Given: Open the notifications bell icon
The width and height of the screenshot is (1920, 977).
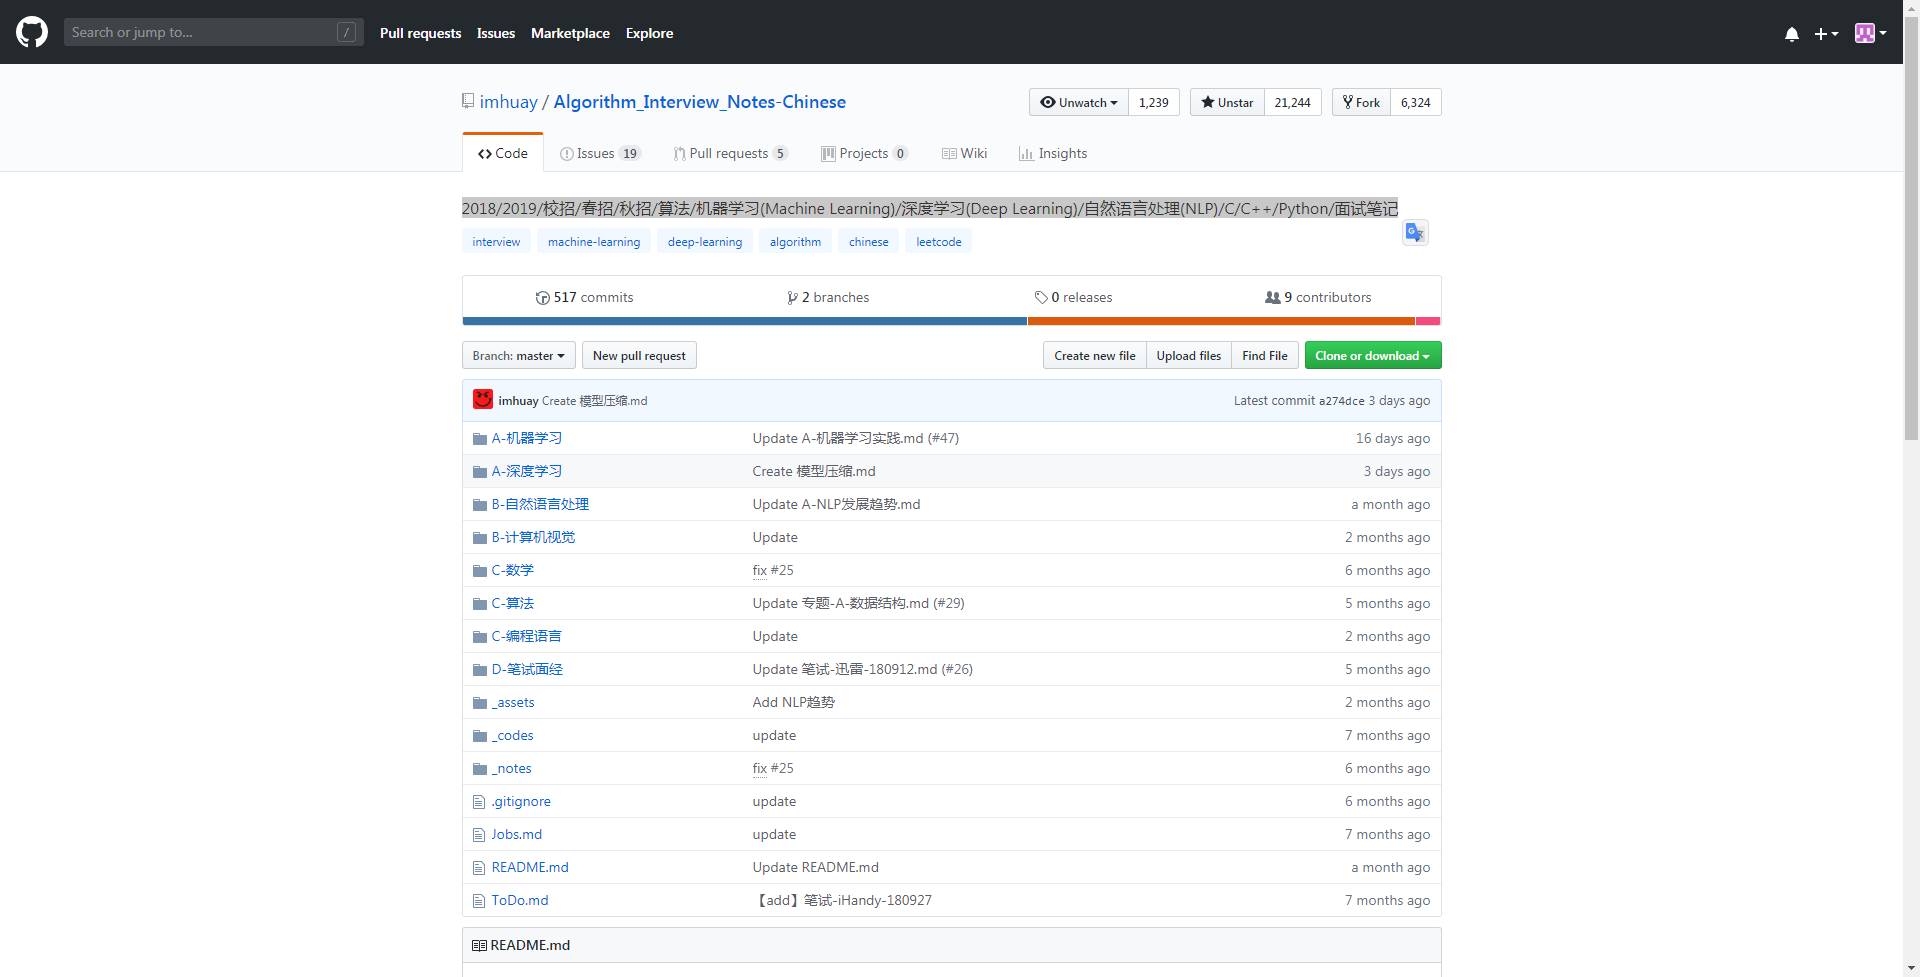Looking at the screenshot, I should (1792, 33).
